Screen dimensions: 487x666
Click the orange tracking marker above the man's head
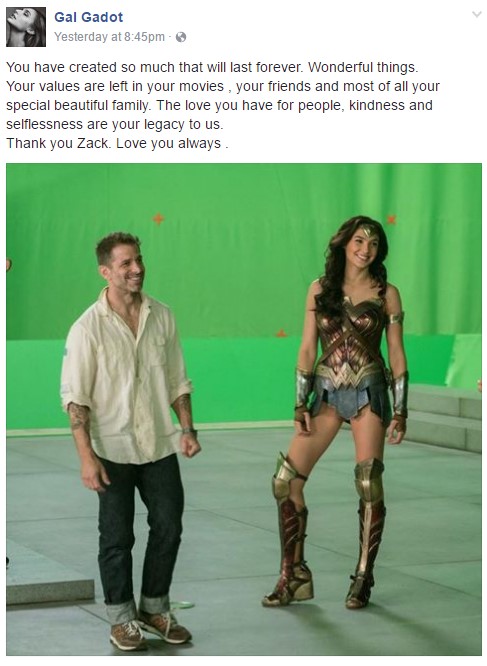158,219
